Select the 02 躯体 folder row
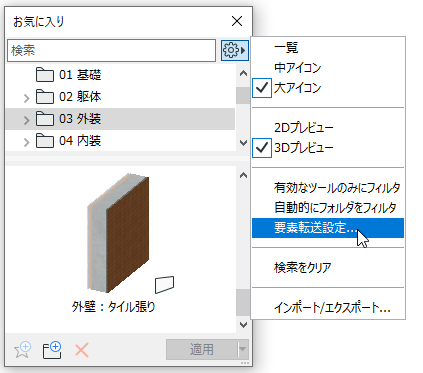The image size is (423, 373). 120,97
